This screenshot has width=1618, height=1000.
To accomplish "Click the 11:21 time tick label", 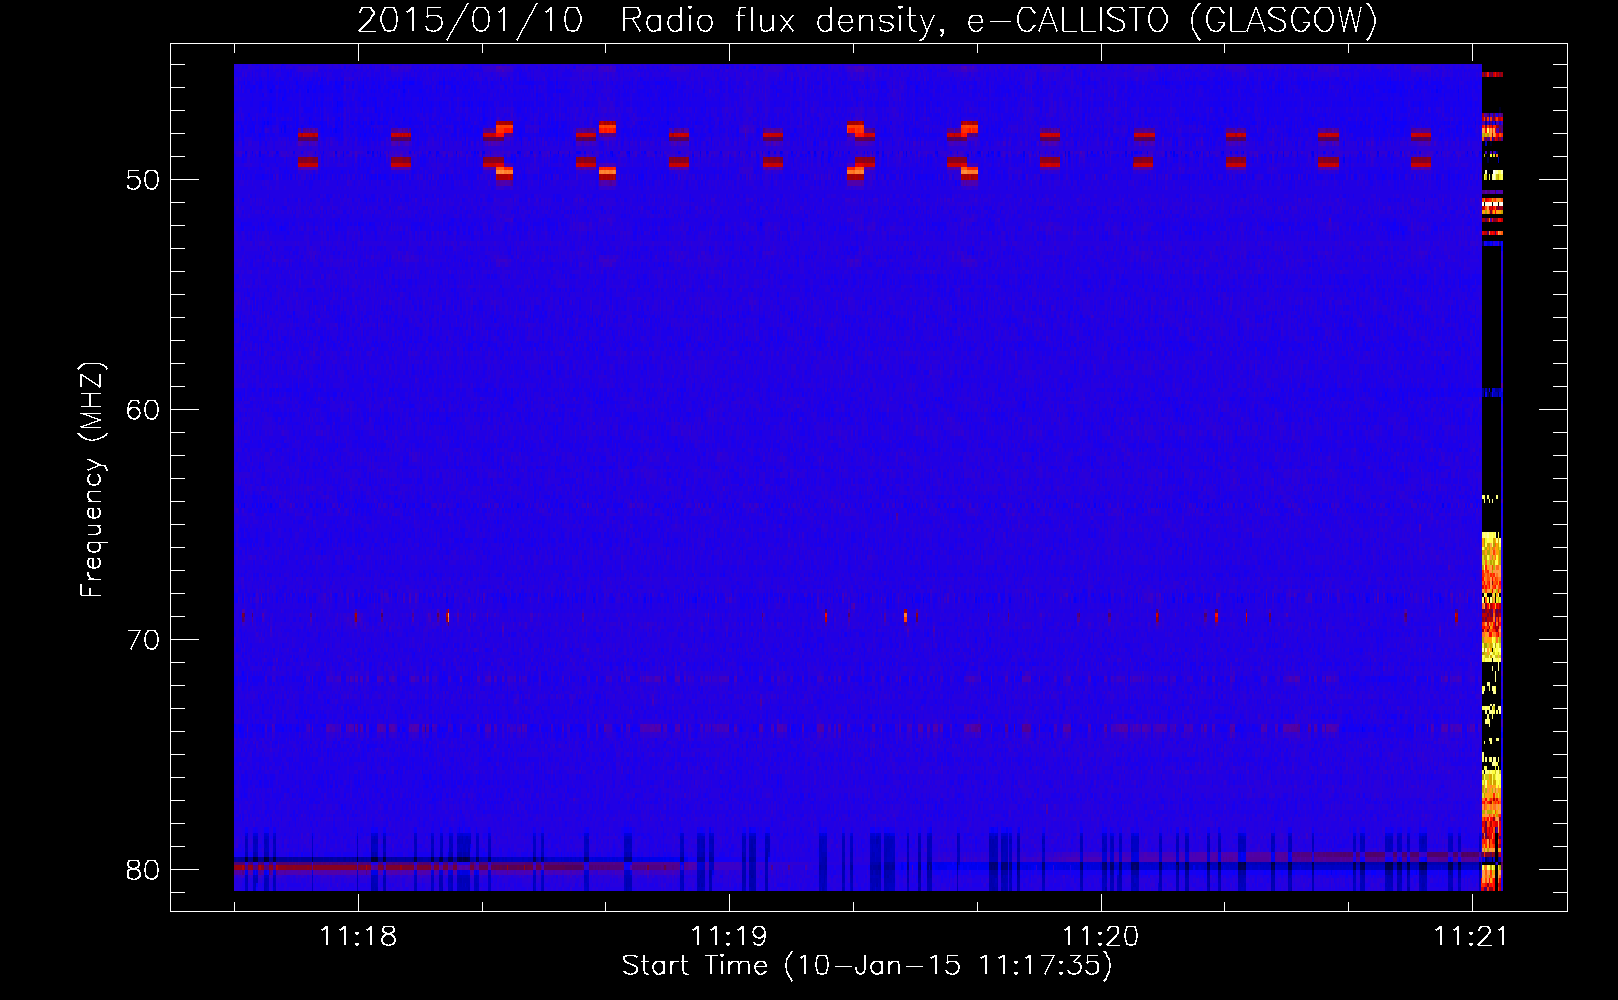I will (1471, 936).
